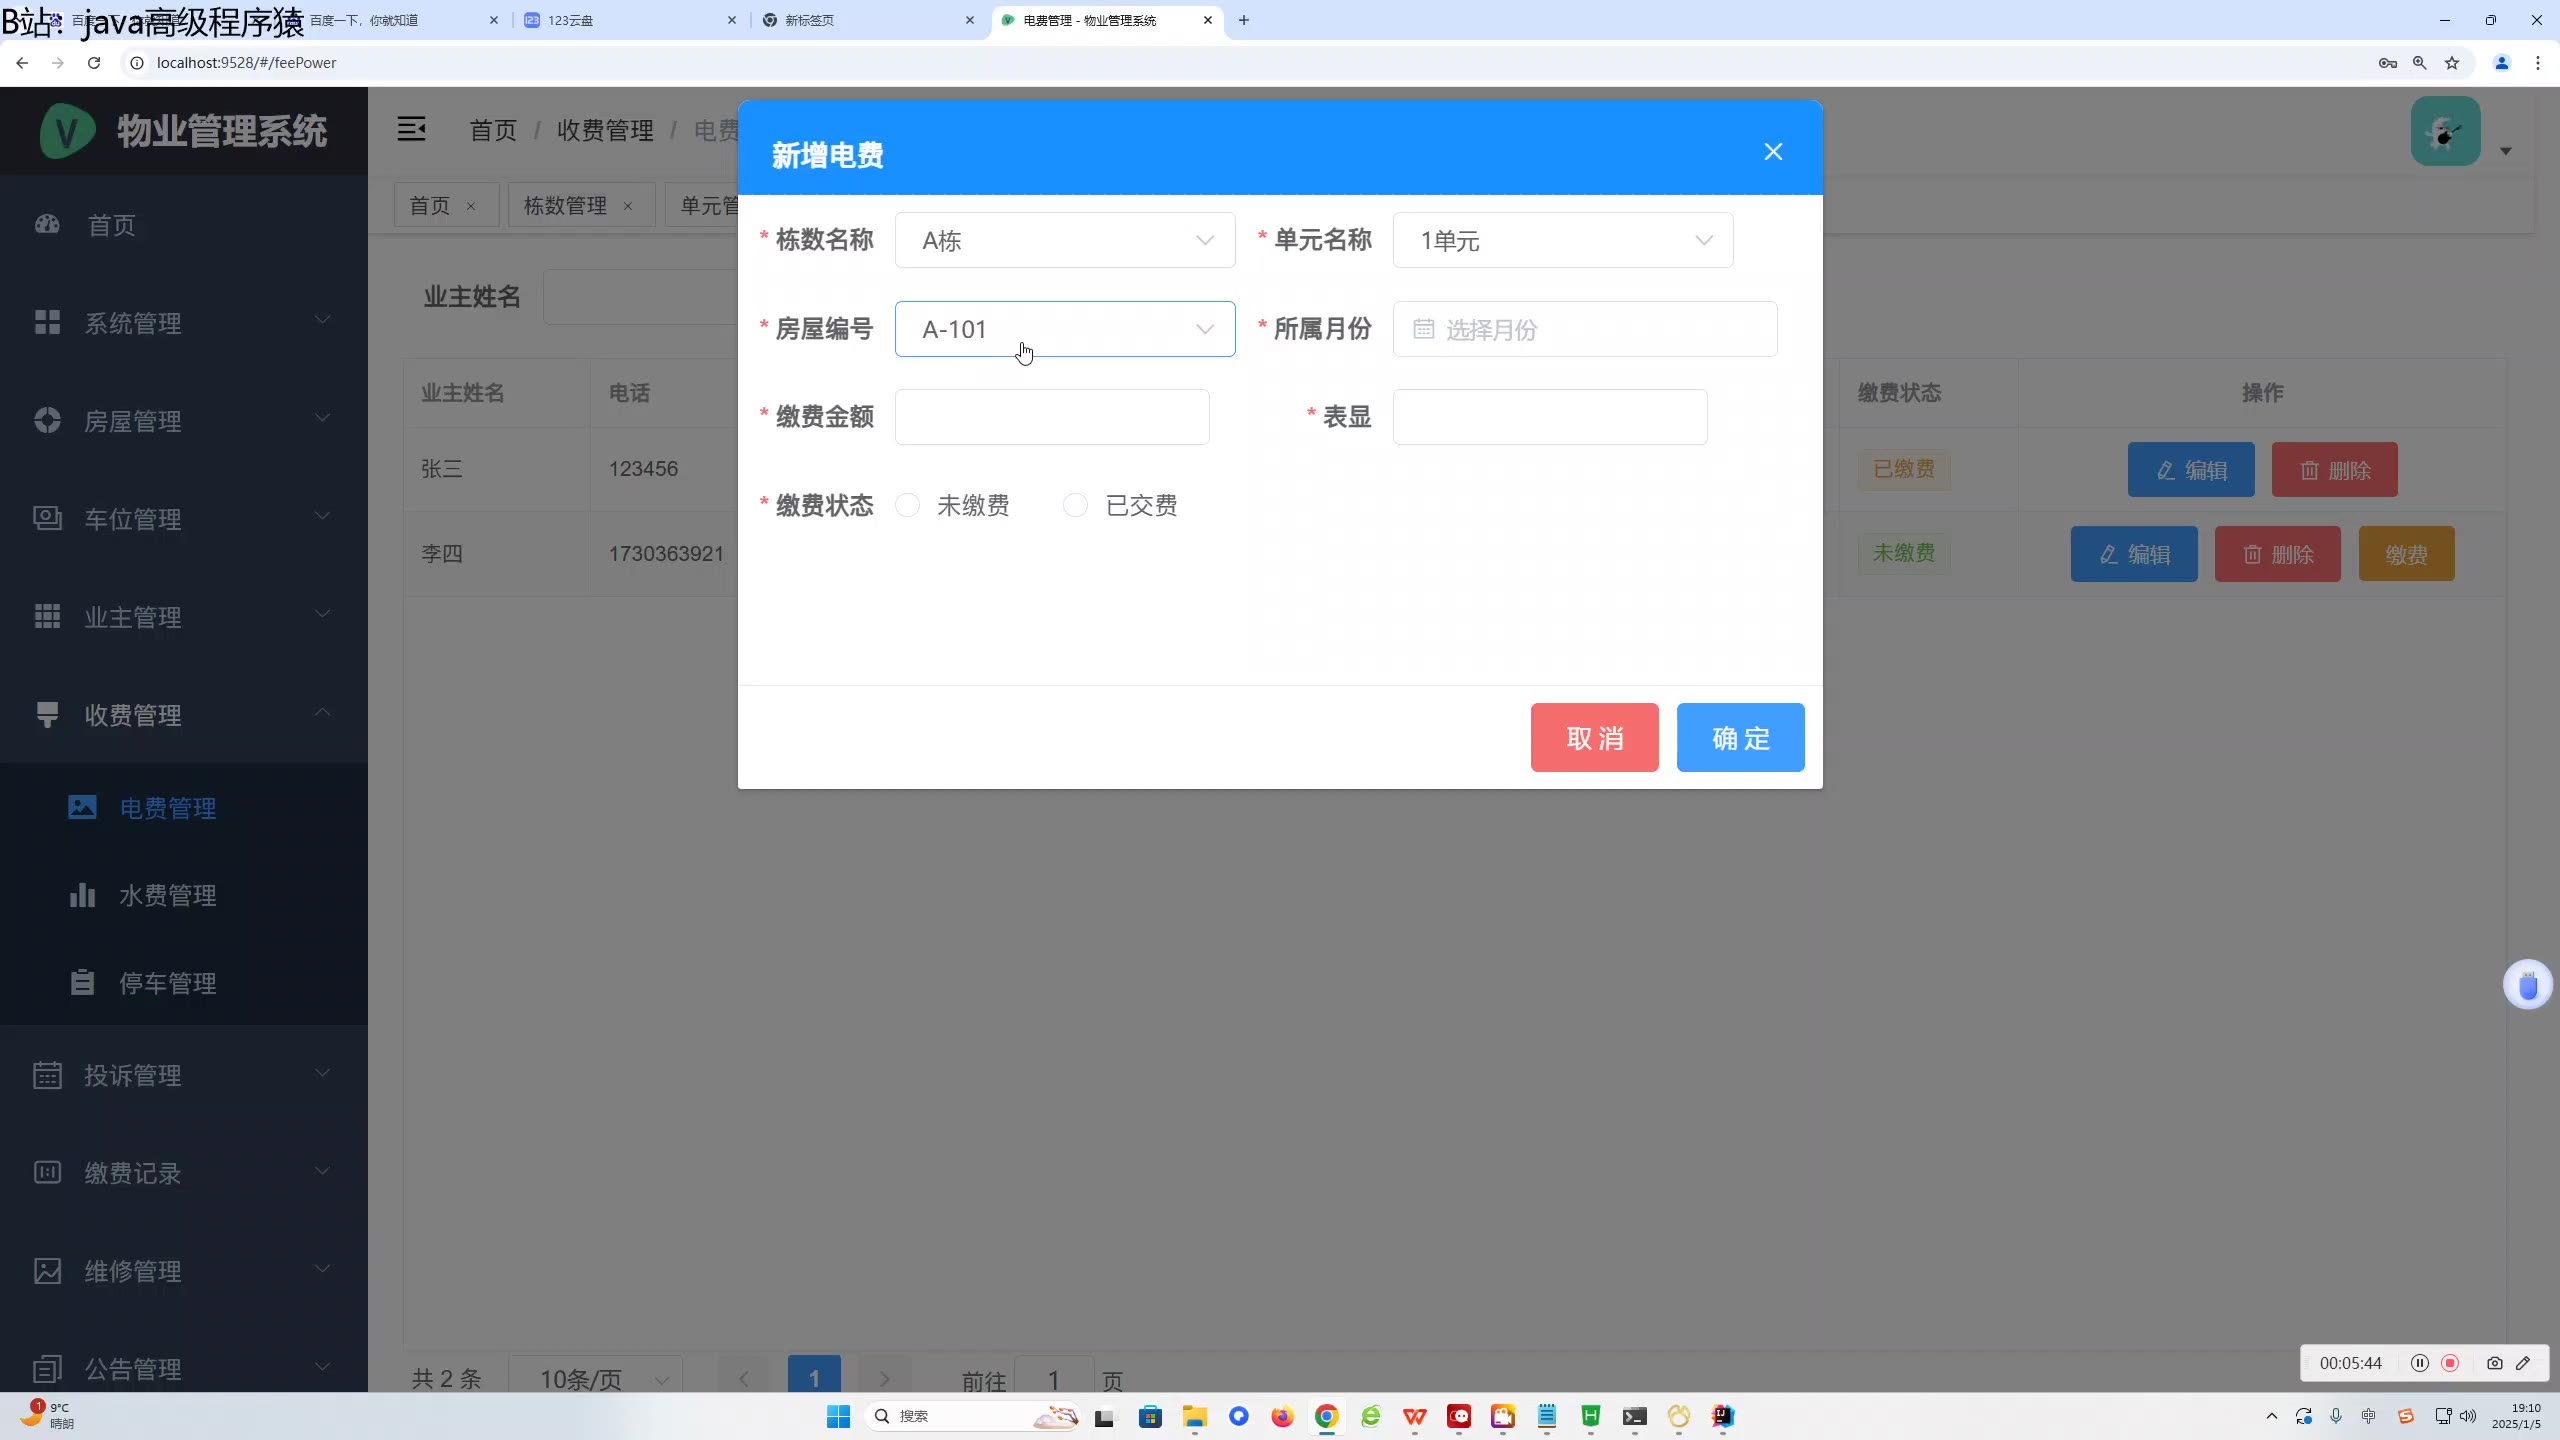Close the 新增电费 dialog with X icon
The image size is (2560, 1440).
point(1772,152)
